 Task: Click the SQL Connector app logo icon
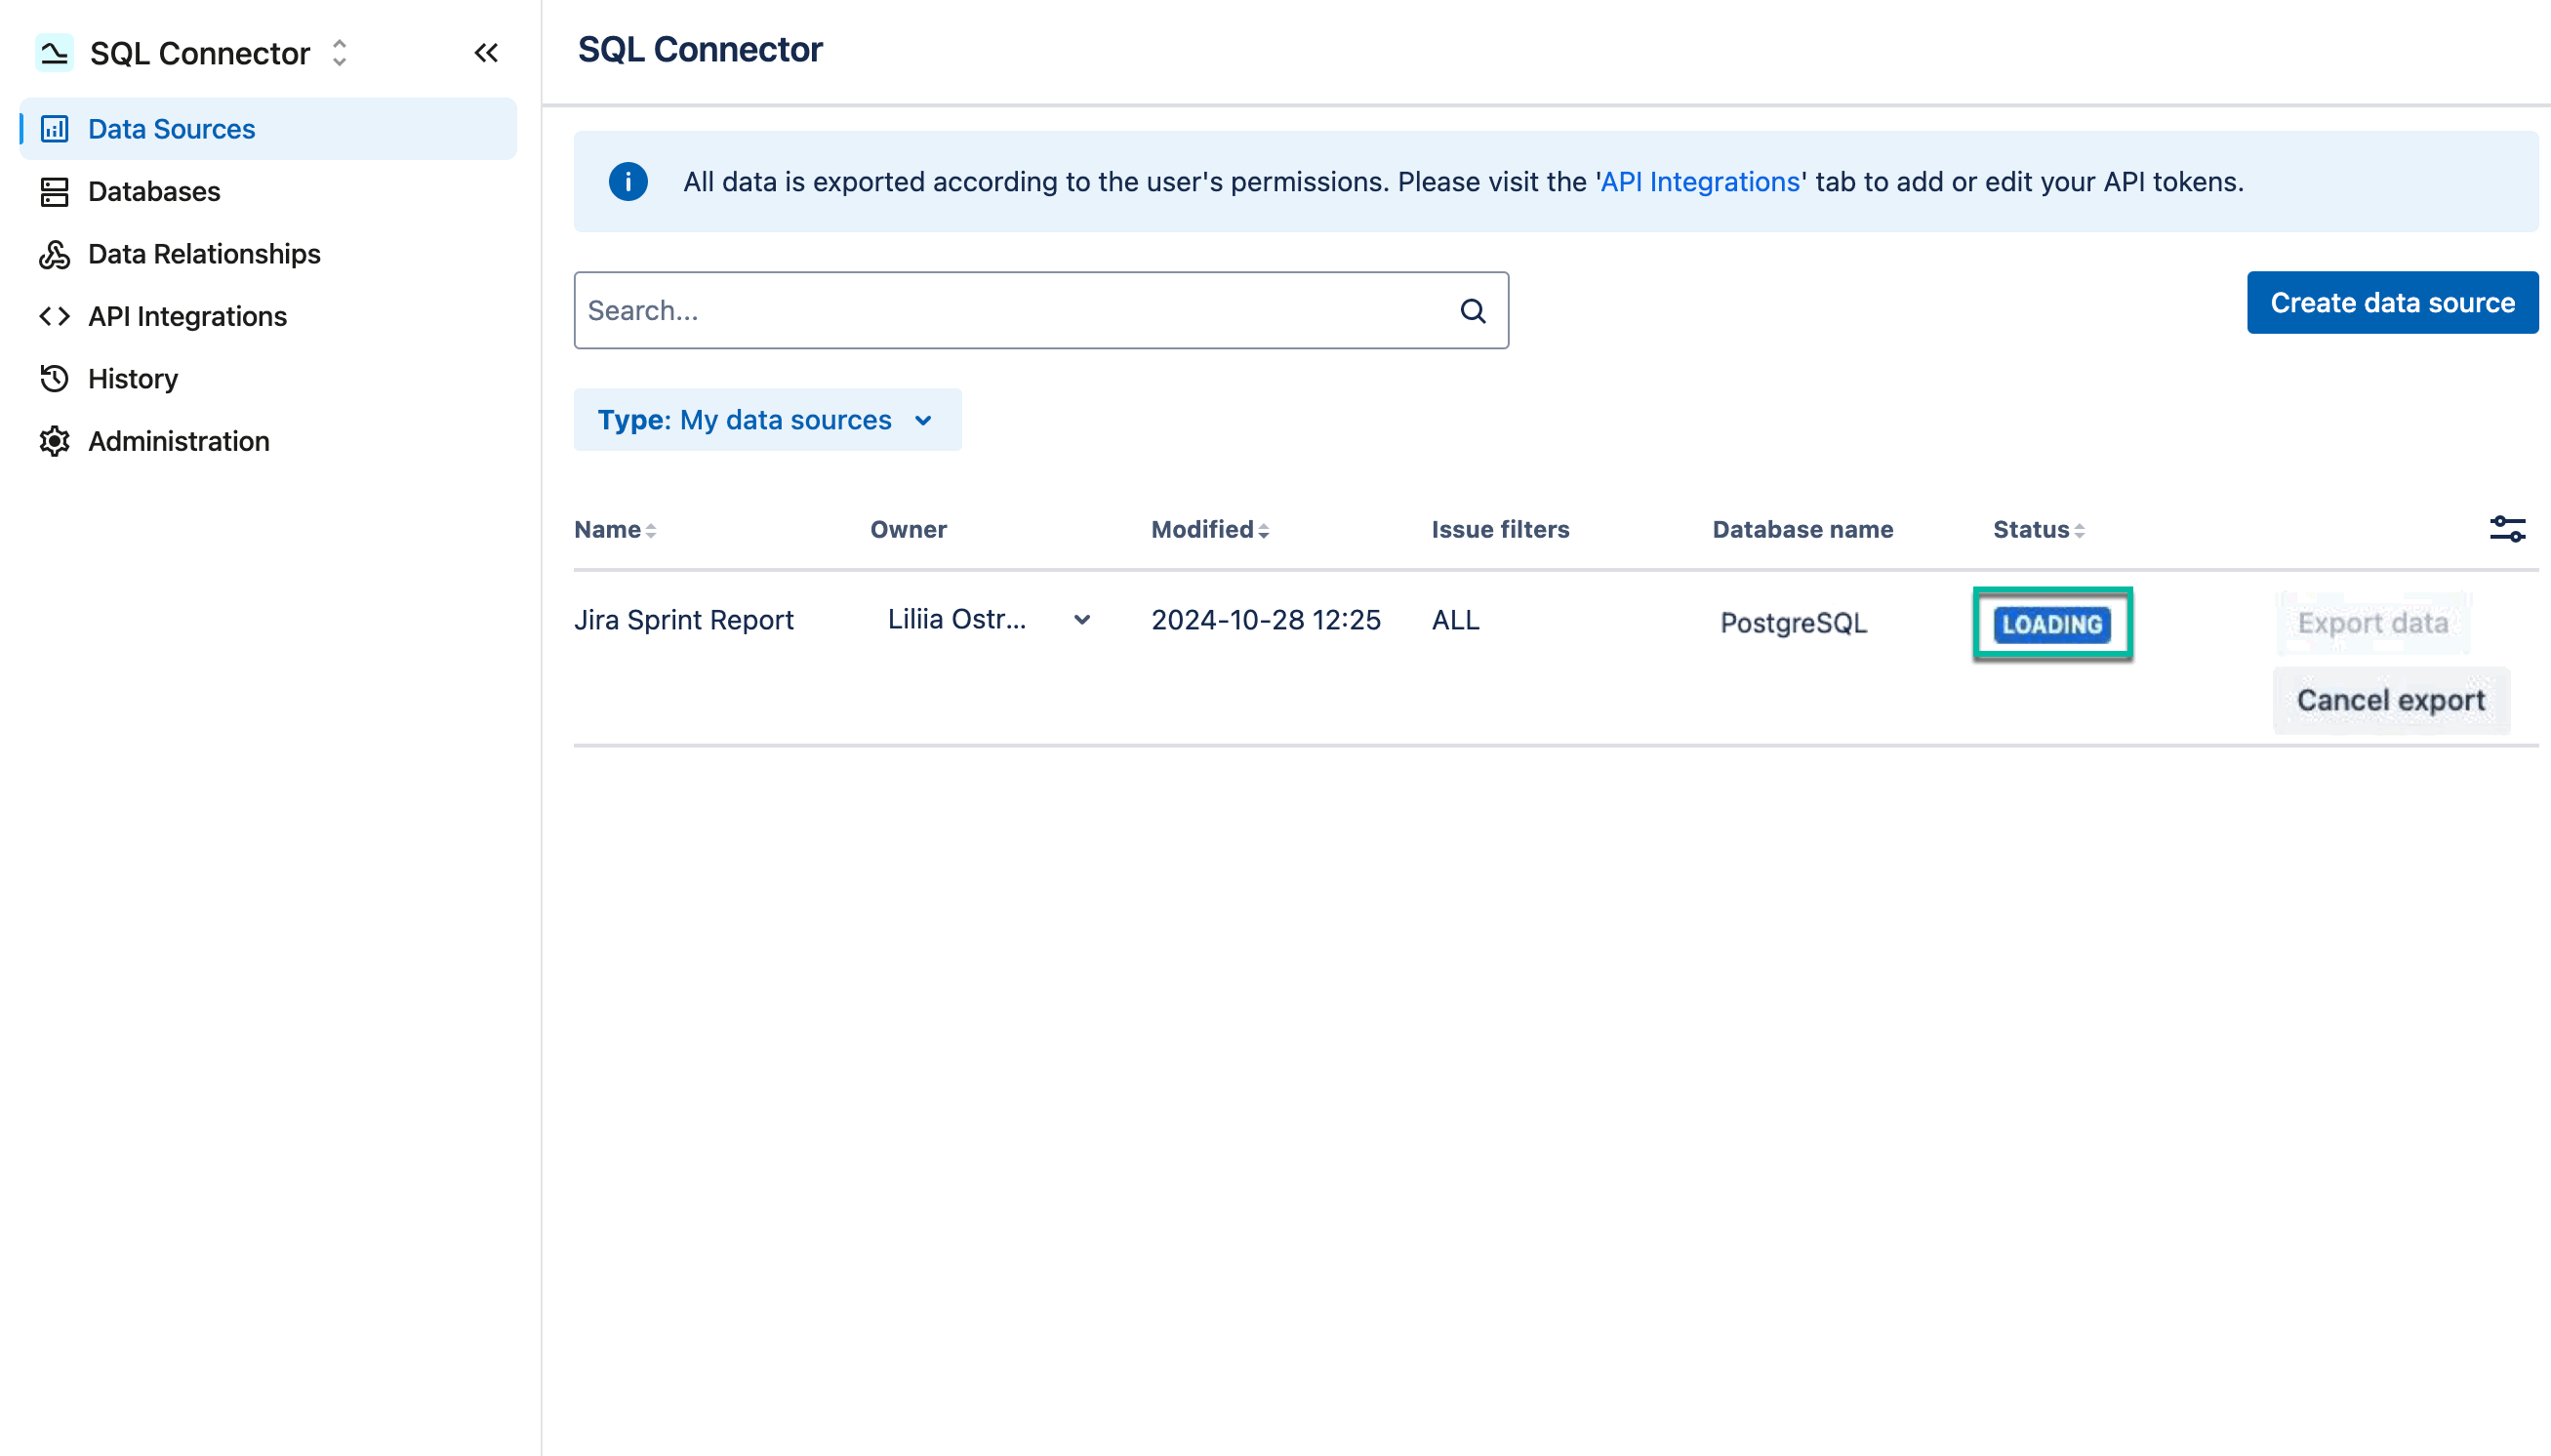(55, 53)
